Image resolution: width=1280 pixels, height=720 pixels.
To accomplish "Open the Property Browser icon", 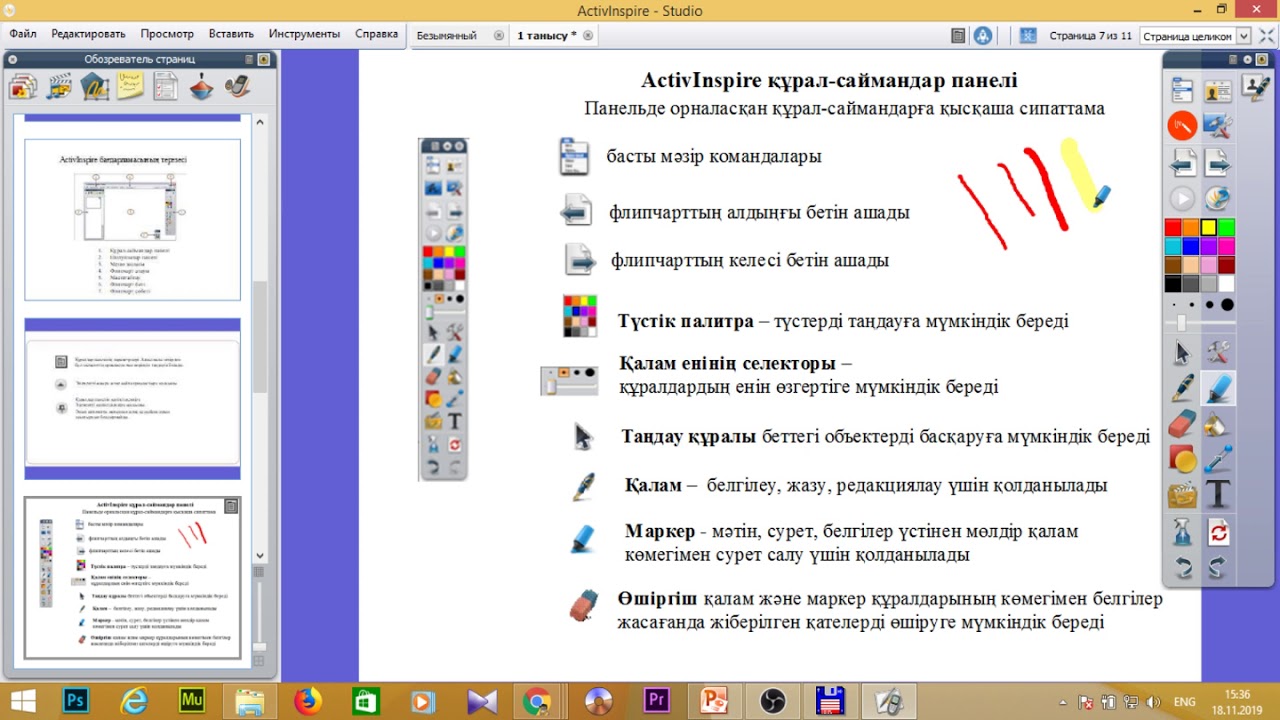I will (x=165, y=86).
